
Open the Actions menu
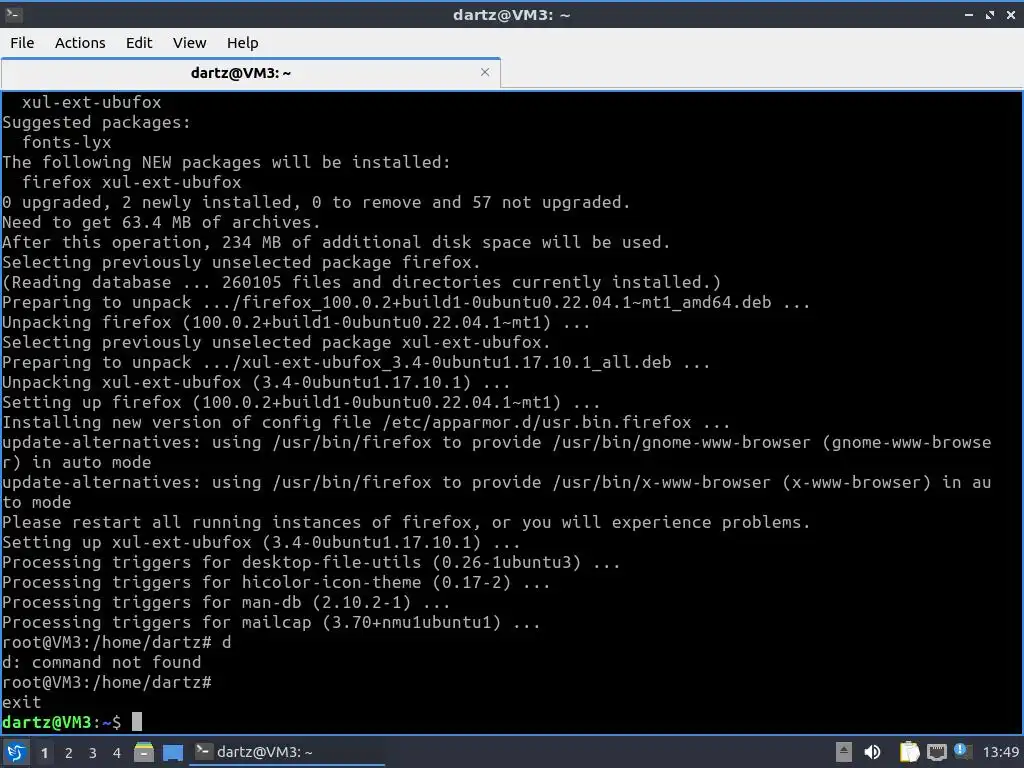click(x=80, y=43)
